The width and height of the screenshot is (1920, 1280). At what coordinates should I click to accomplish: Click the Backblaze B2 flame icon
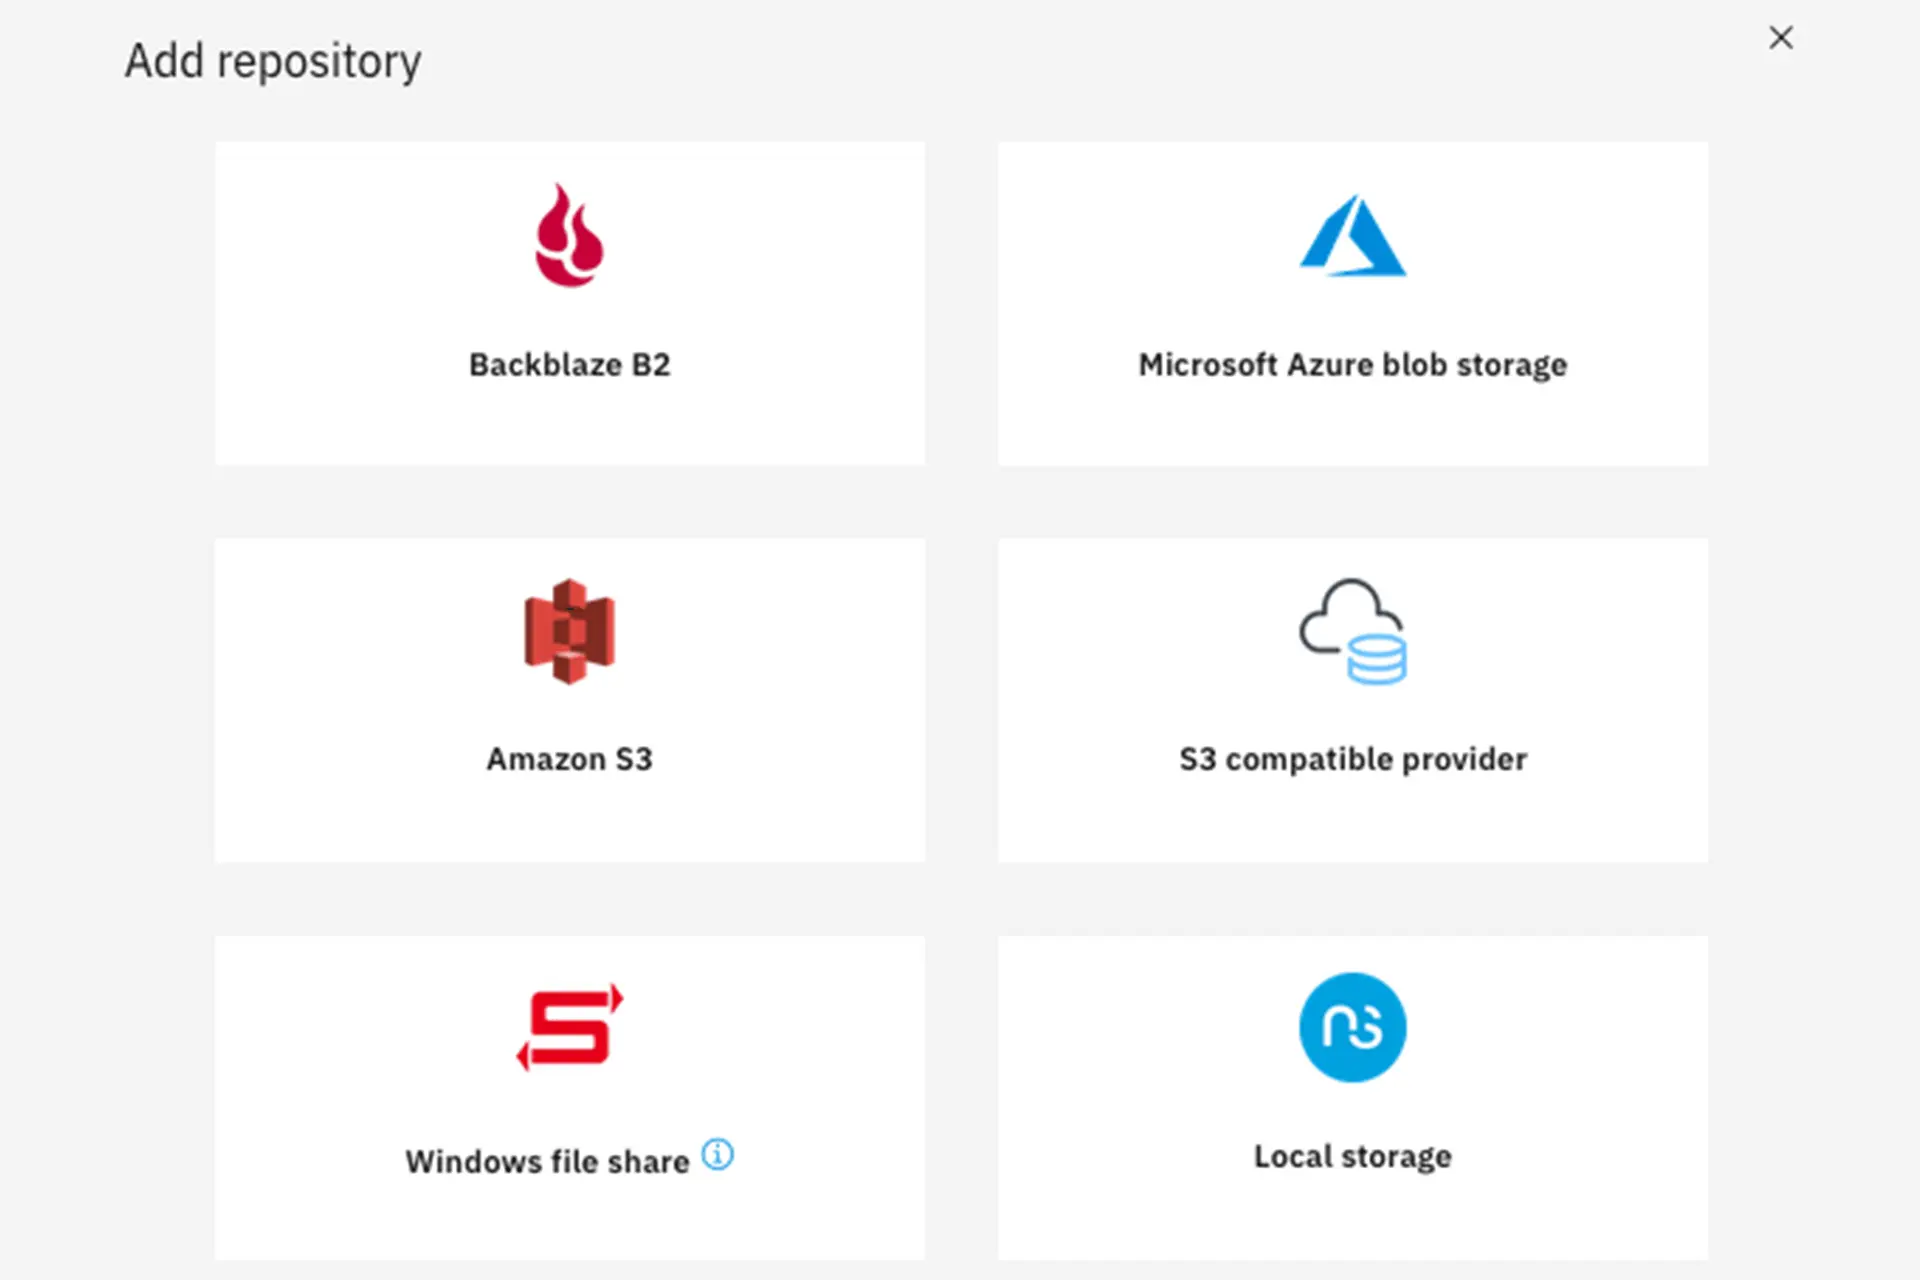point(569,236)
